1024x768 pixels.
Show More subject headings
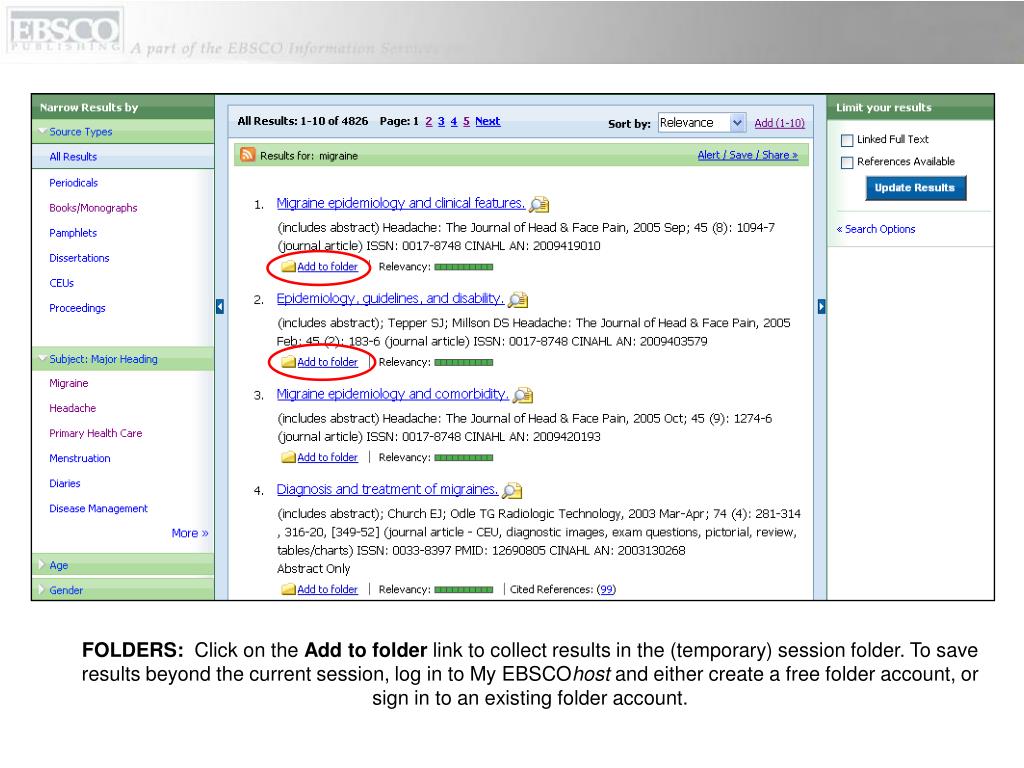pos(190,533)
